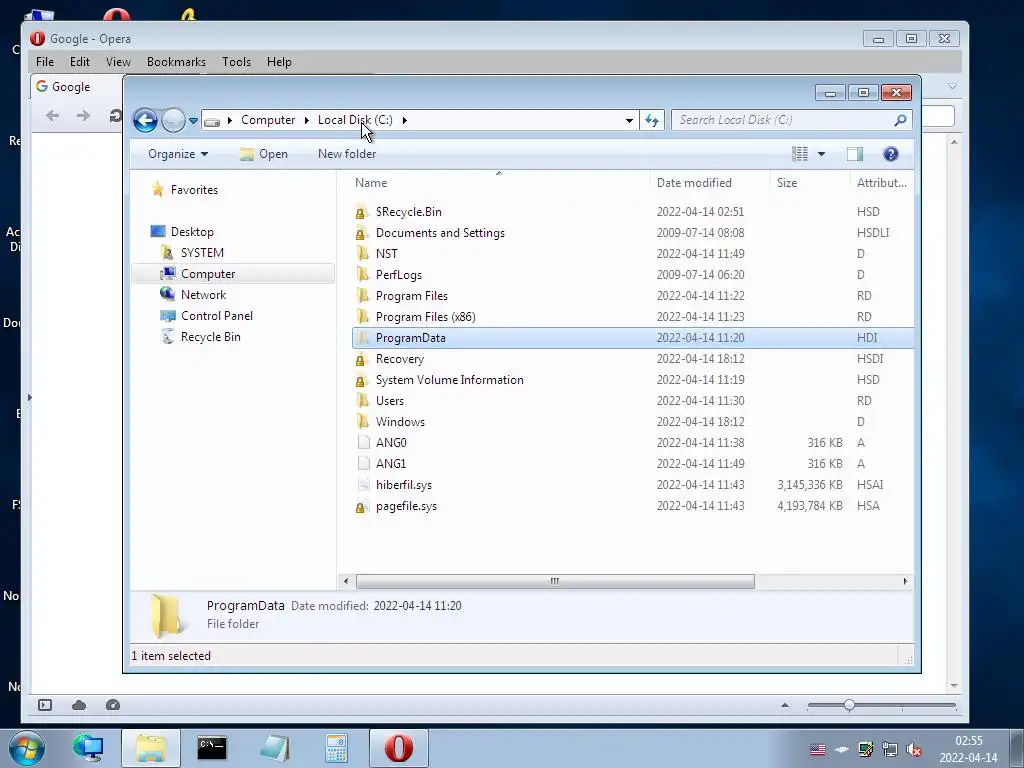
Task: Select Documents and Settings folder icon
Action: (x=362, y=233)
